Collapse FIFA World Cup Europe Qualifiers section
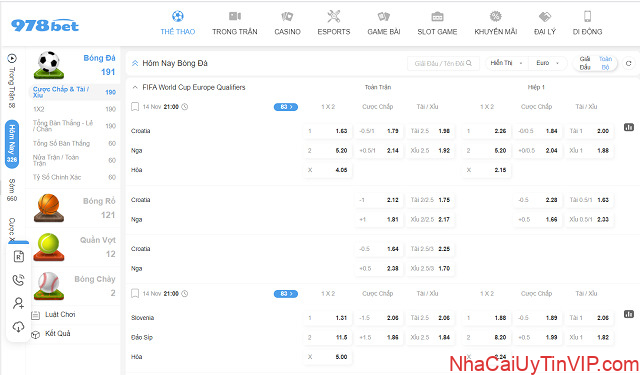Image resolution: width=640 pixels, height=375 pixels. click(x=135, y=87)
